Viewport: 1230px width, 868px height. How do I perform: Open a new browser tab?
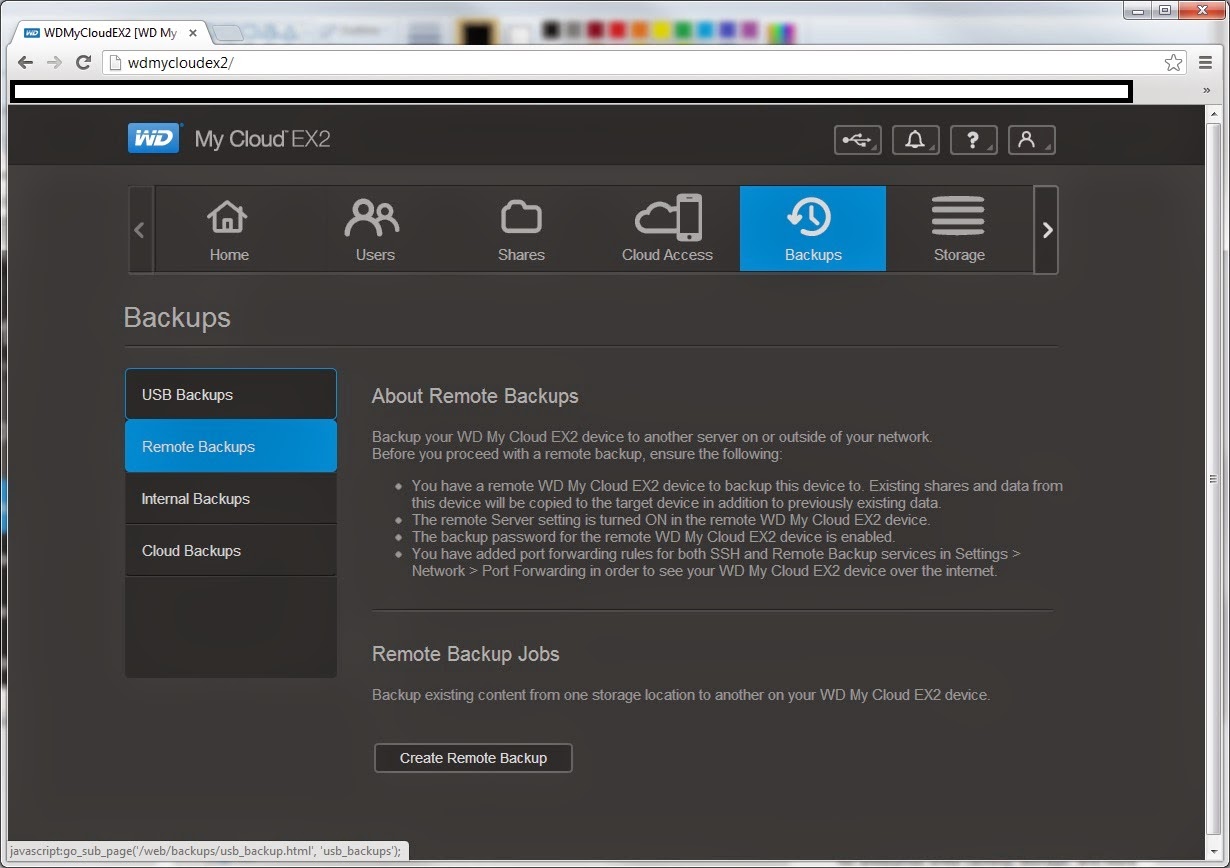pyautogui.click(x=226, y=33)
